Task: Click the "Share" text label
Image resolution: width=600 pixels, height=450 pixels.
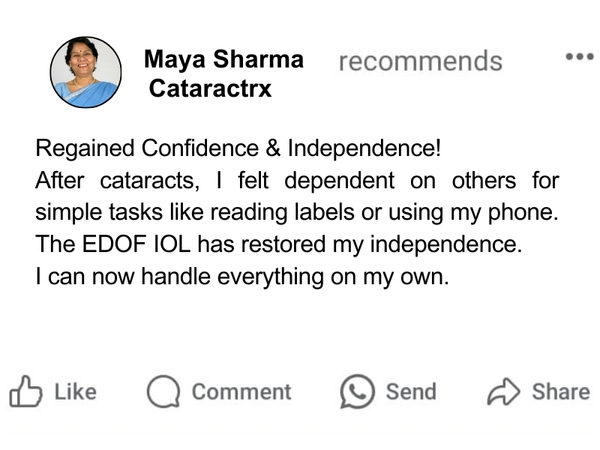Action: click(x=561, y=392)
